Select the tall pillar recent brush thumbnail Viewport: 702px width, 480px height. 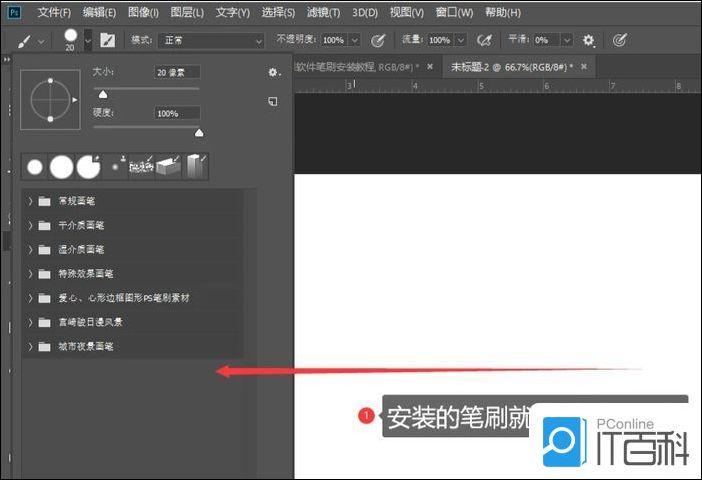click(195, 167)
